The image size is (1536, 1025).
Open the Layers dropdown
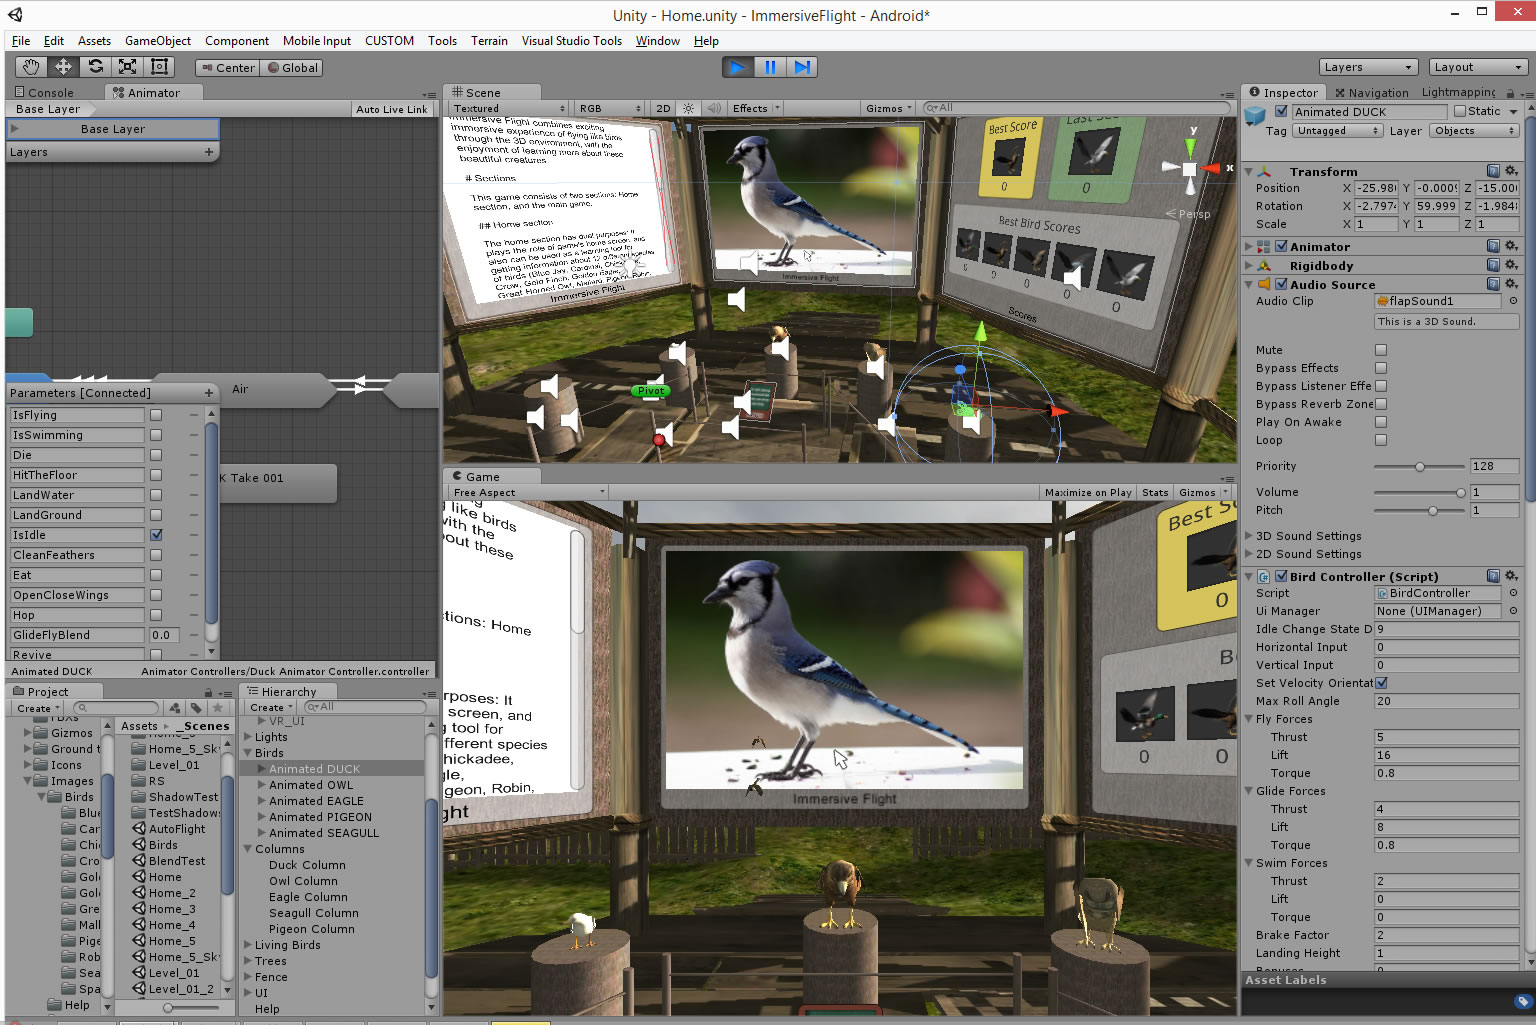tap(1368, 67)
